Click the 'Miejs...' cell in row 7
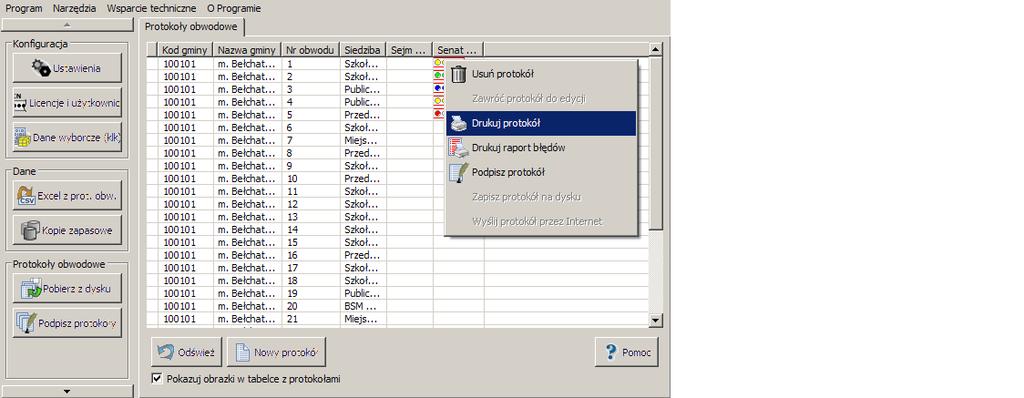 (x=363, y=141)
